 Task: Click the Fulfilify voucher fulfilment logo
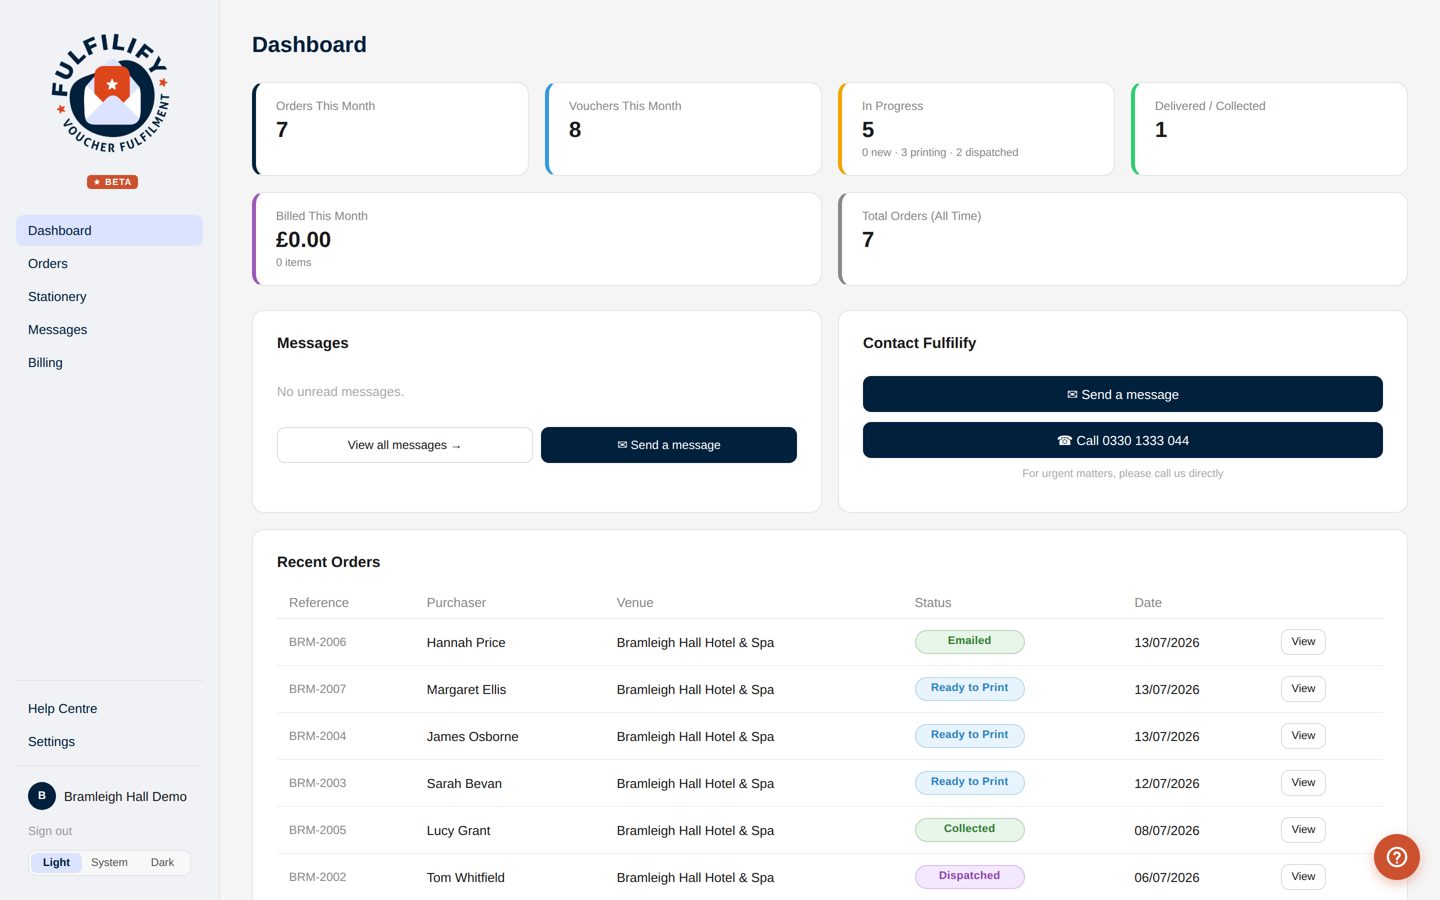111,93
